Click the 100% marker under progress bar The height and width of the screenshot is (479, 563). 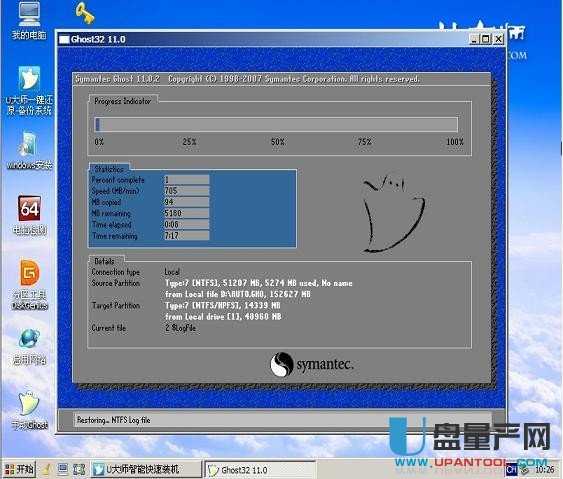tap(455, 142)
